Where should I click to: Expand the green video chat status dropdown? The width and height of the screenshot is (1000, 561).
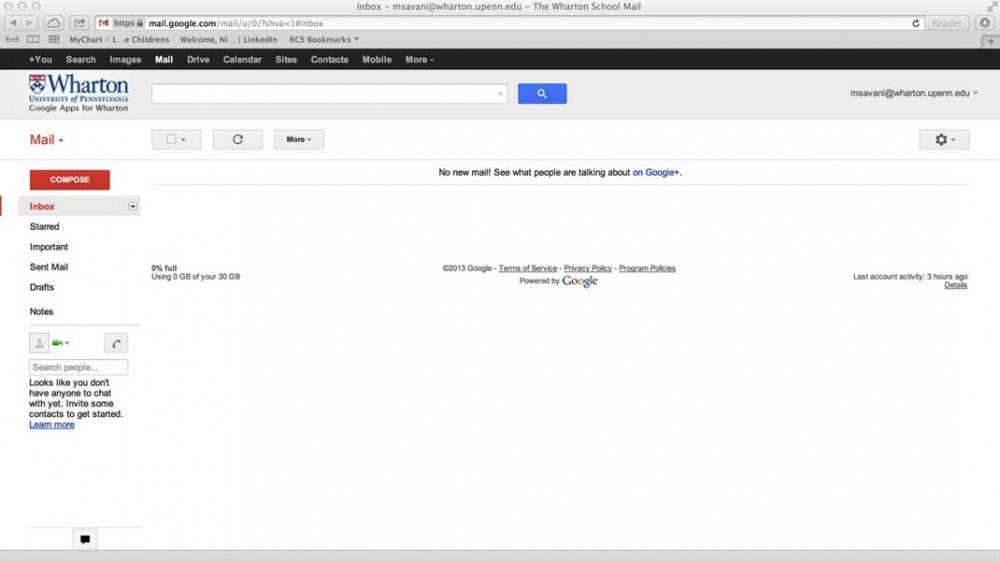click(61, 344)
